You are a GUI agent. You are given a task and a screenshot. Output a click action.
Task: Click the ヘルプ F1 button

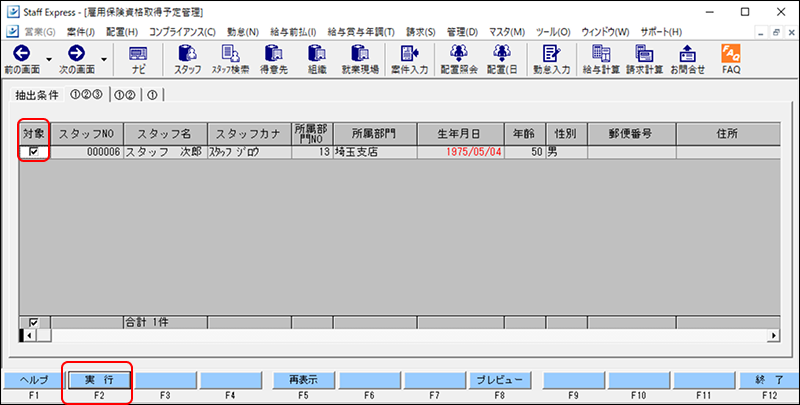34,380
